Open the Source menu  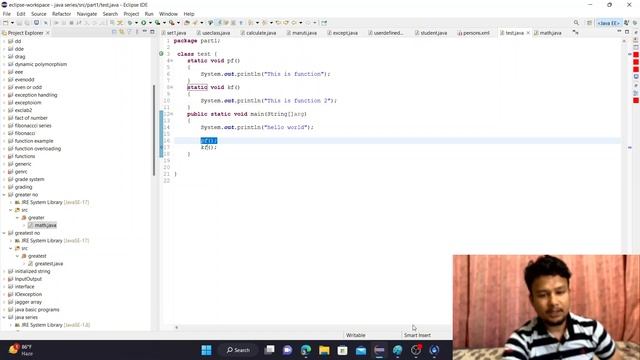pos(39,14)
